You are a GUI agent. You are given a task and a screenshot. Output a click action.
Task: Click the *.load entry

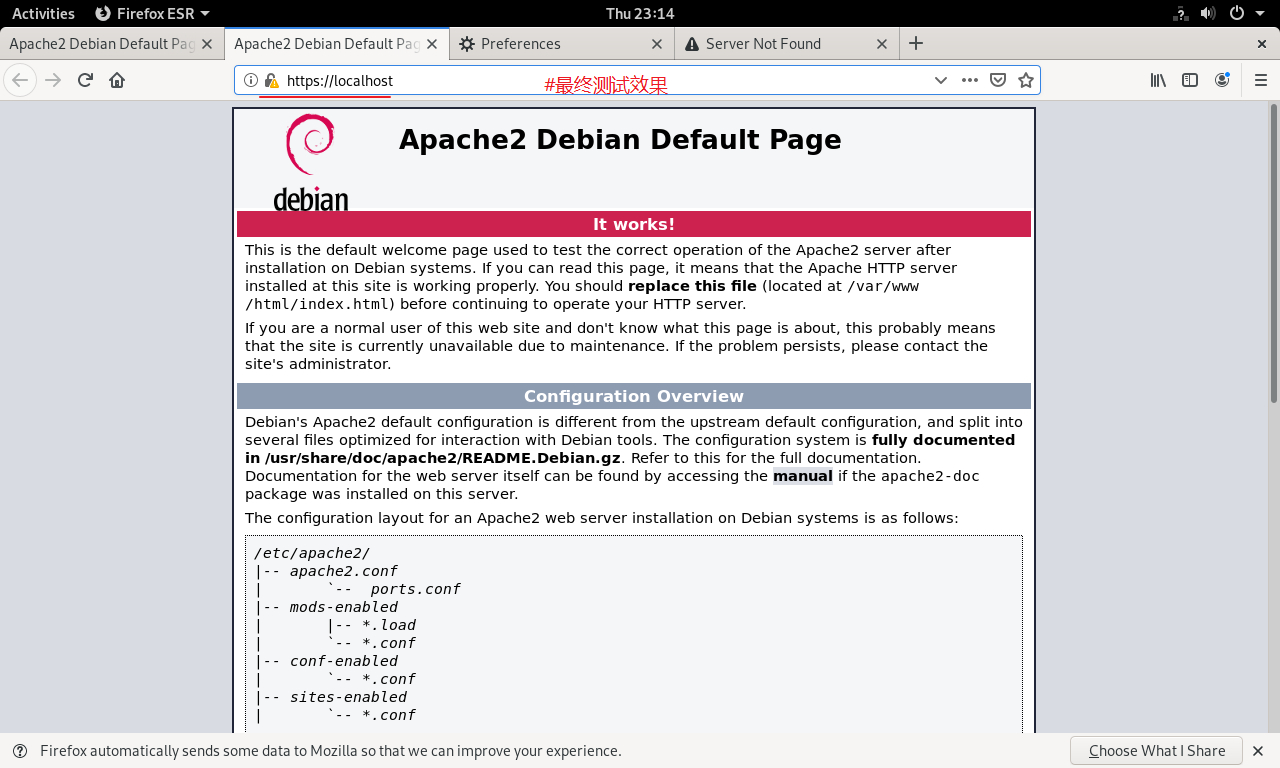[389, 625]
